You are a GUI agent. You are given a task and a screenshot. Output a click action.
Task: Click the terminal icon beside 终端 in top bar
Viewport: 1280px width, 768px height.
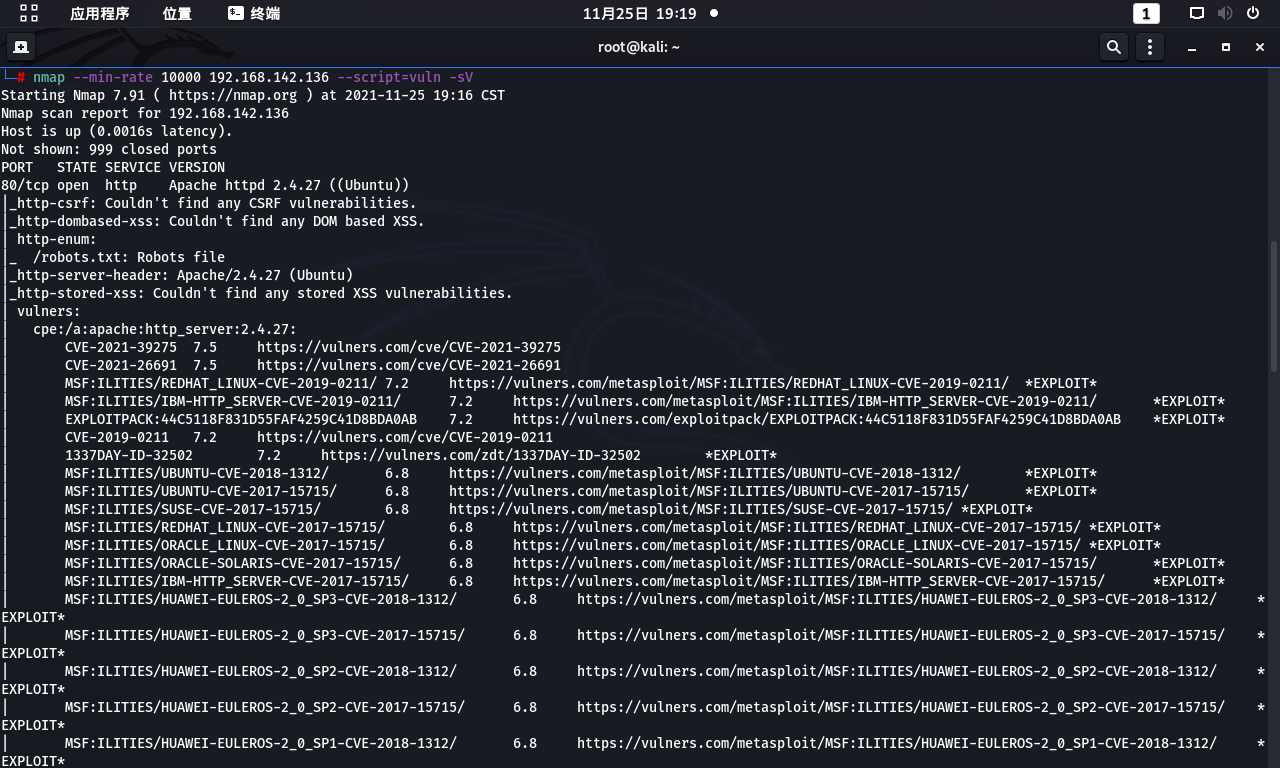click(x=233, y=13)
